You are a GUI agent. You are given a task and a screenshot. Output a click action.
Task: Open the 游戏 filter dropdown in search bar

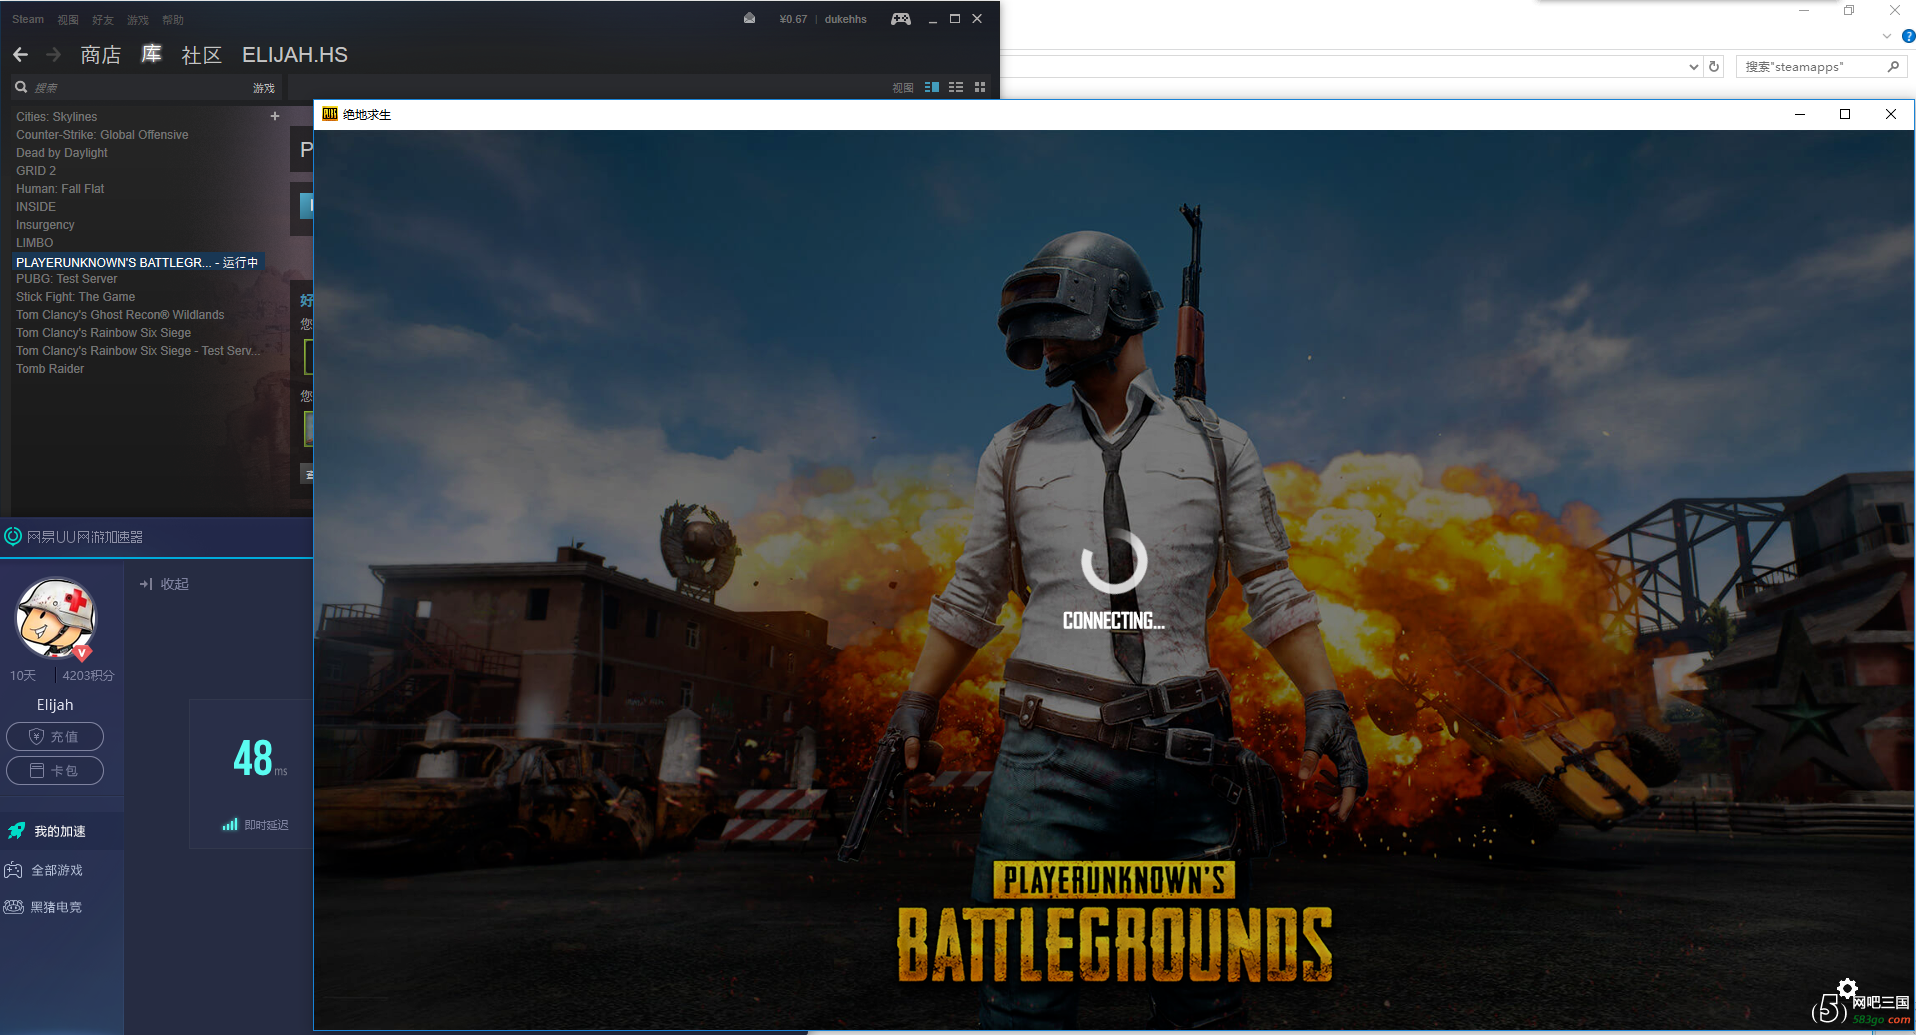click(x=264, y=88)
